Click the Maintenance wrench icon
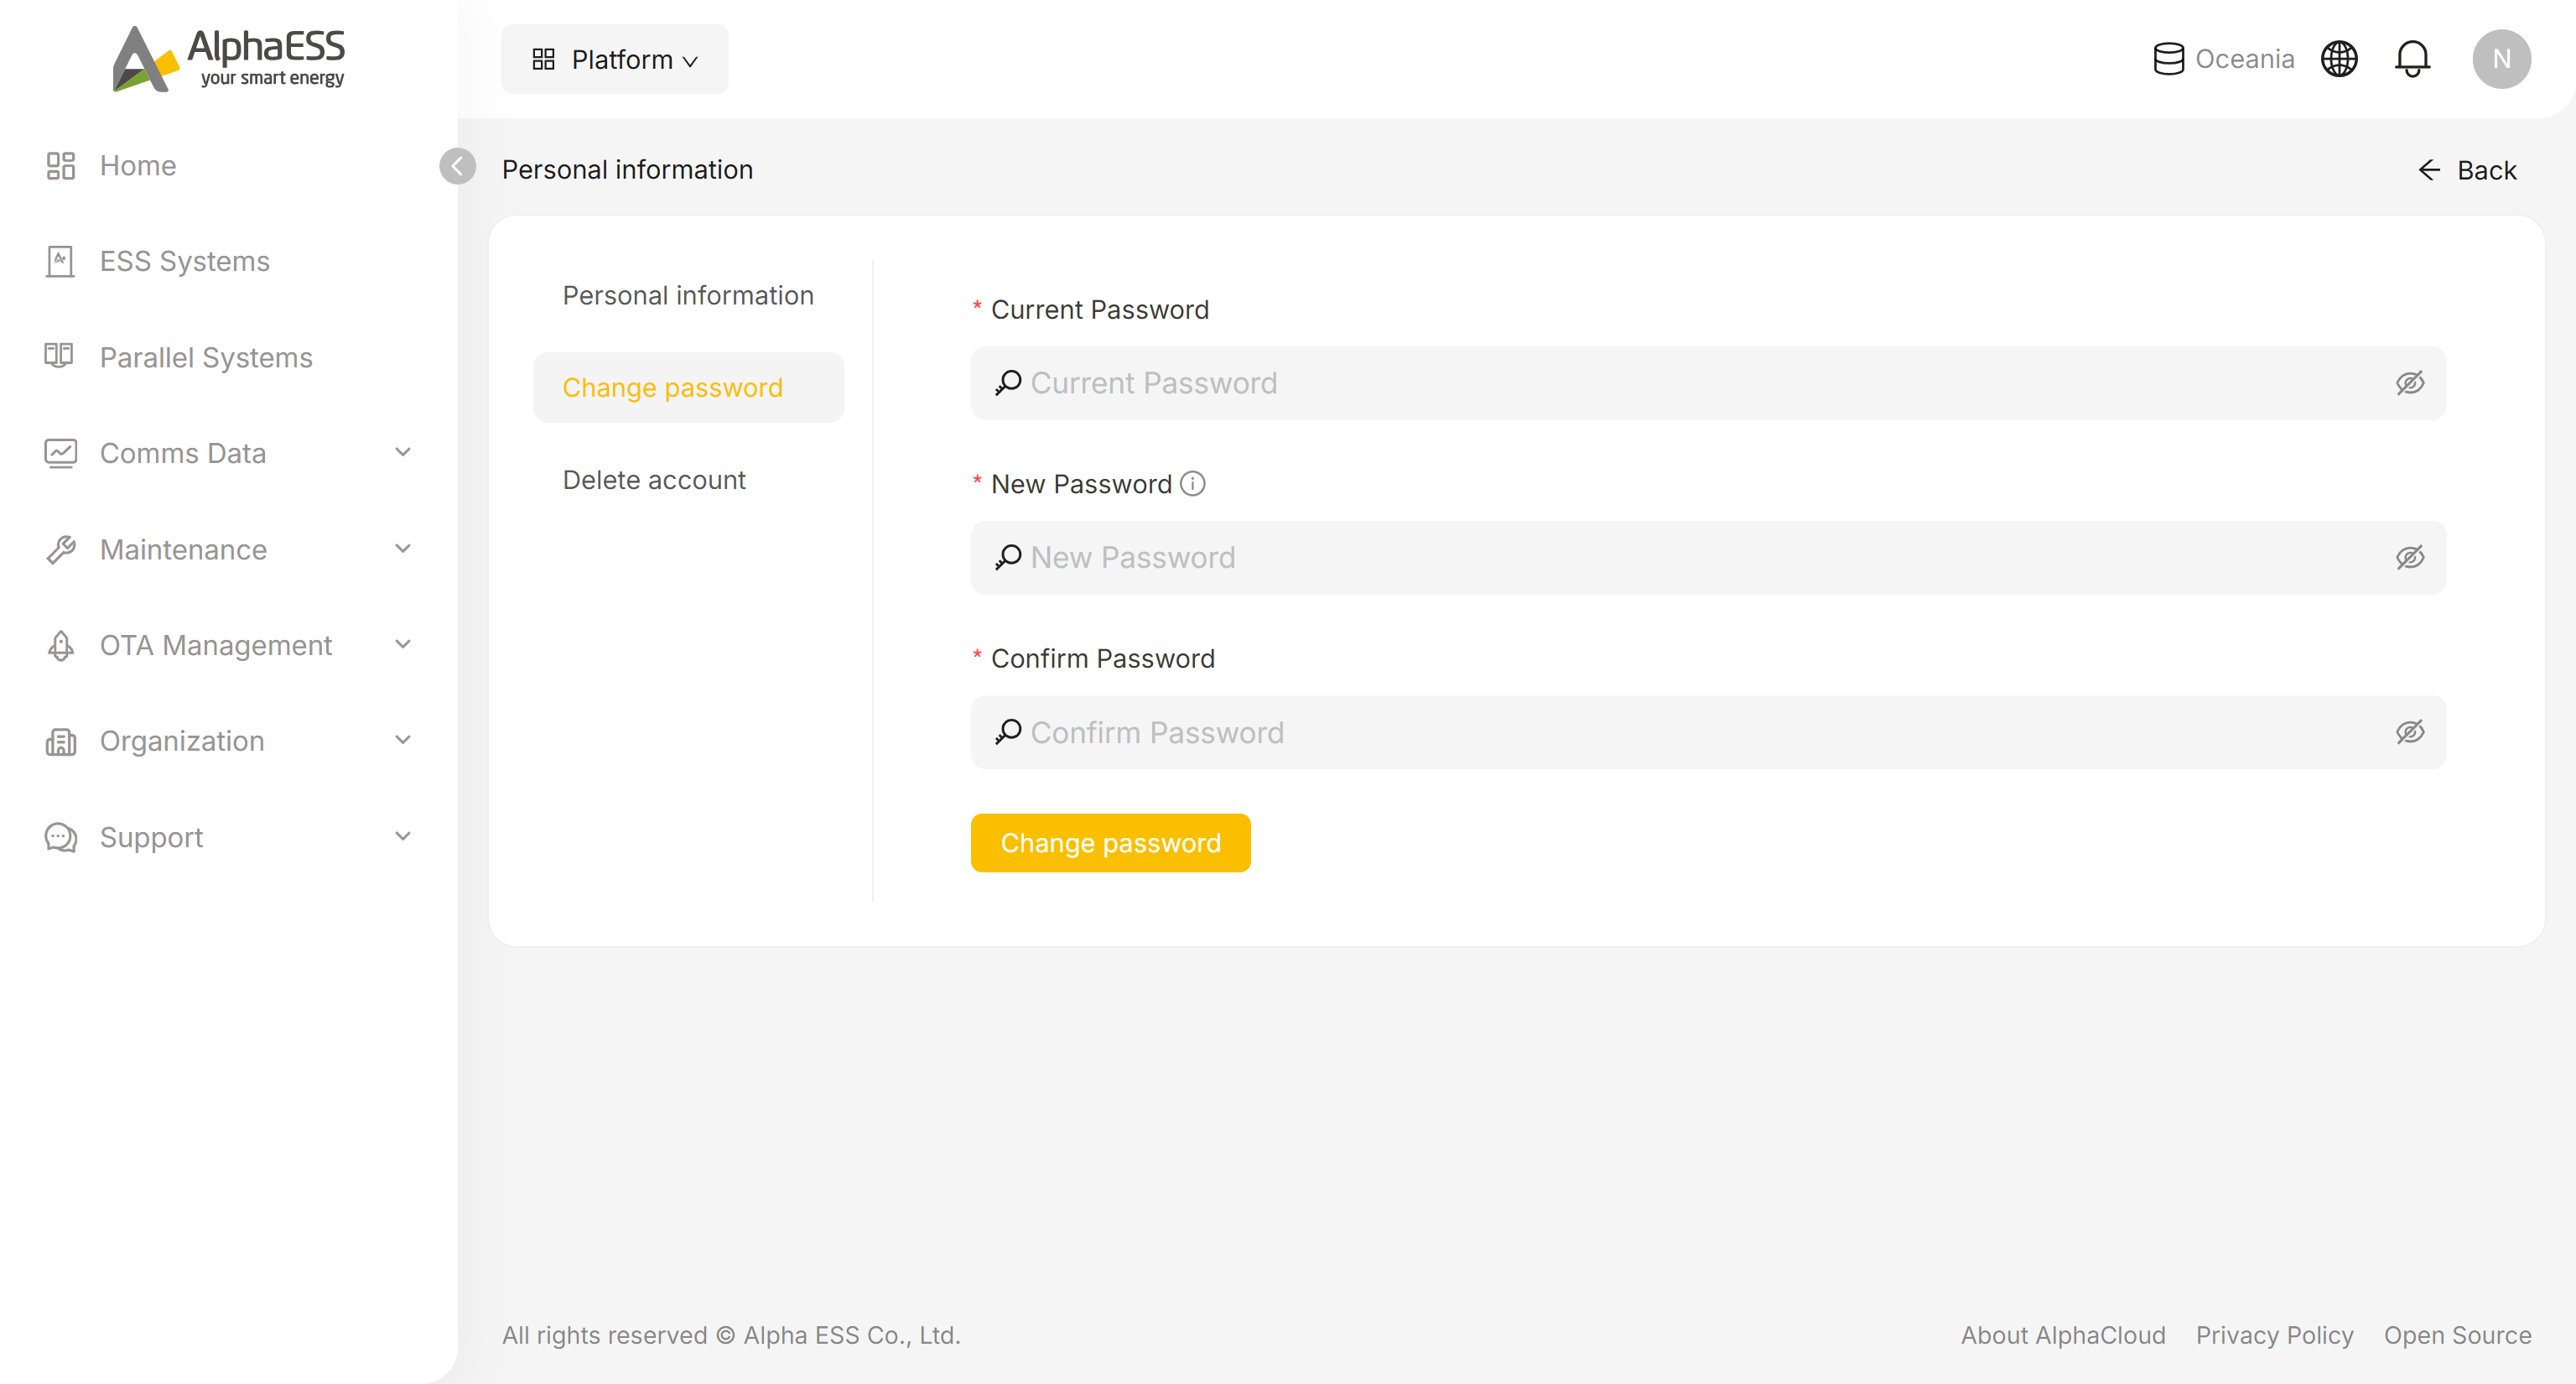2576x1384 pixels. 61,549
